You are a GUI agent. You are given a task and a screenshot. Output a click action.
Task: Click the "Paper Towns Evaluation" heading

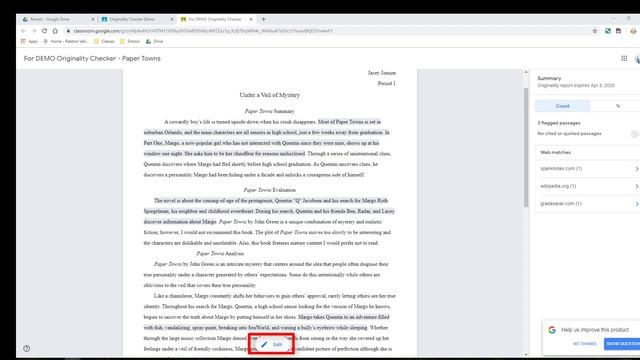pyautogui.click(x=269, y=190)
